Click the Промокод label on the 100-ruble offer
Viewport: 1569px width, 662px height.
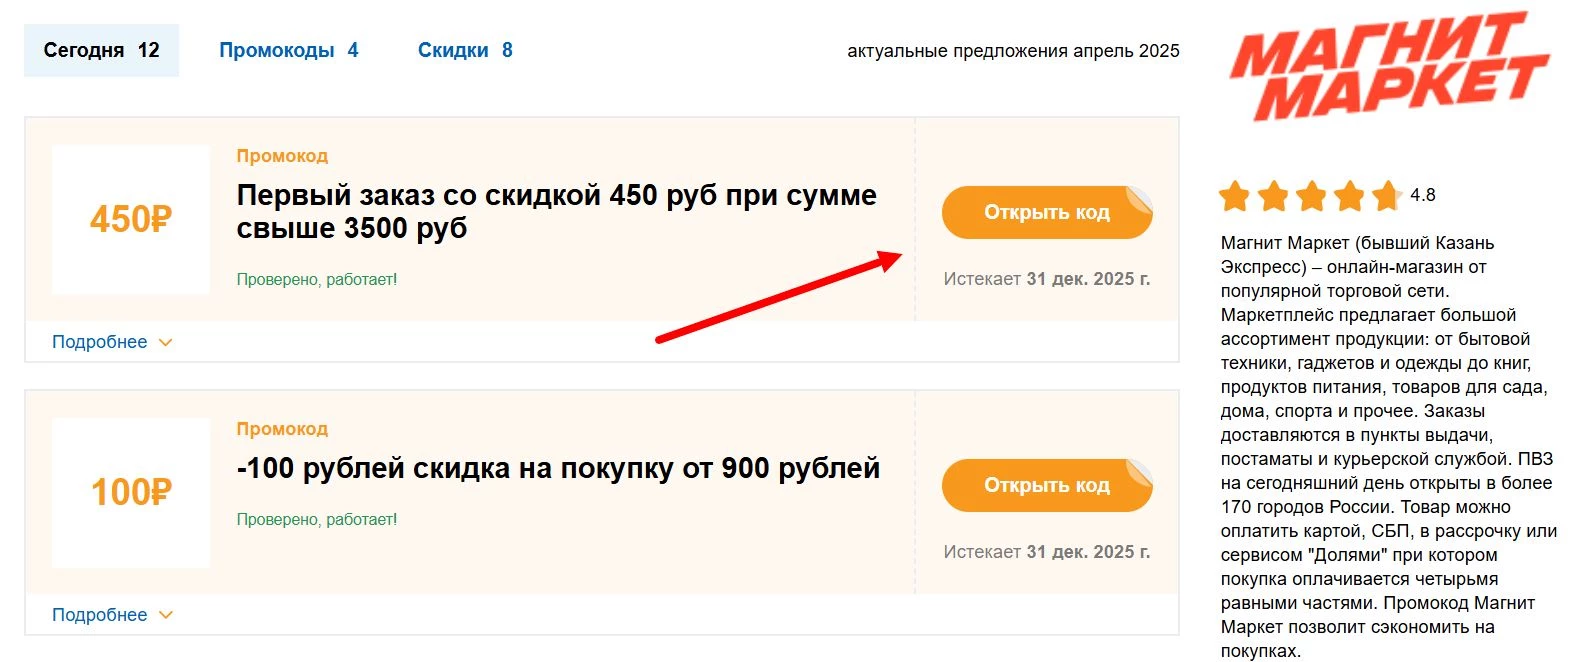pyautogui.click(x=281, y=428)
